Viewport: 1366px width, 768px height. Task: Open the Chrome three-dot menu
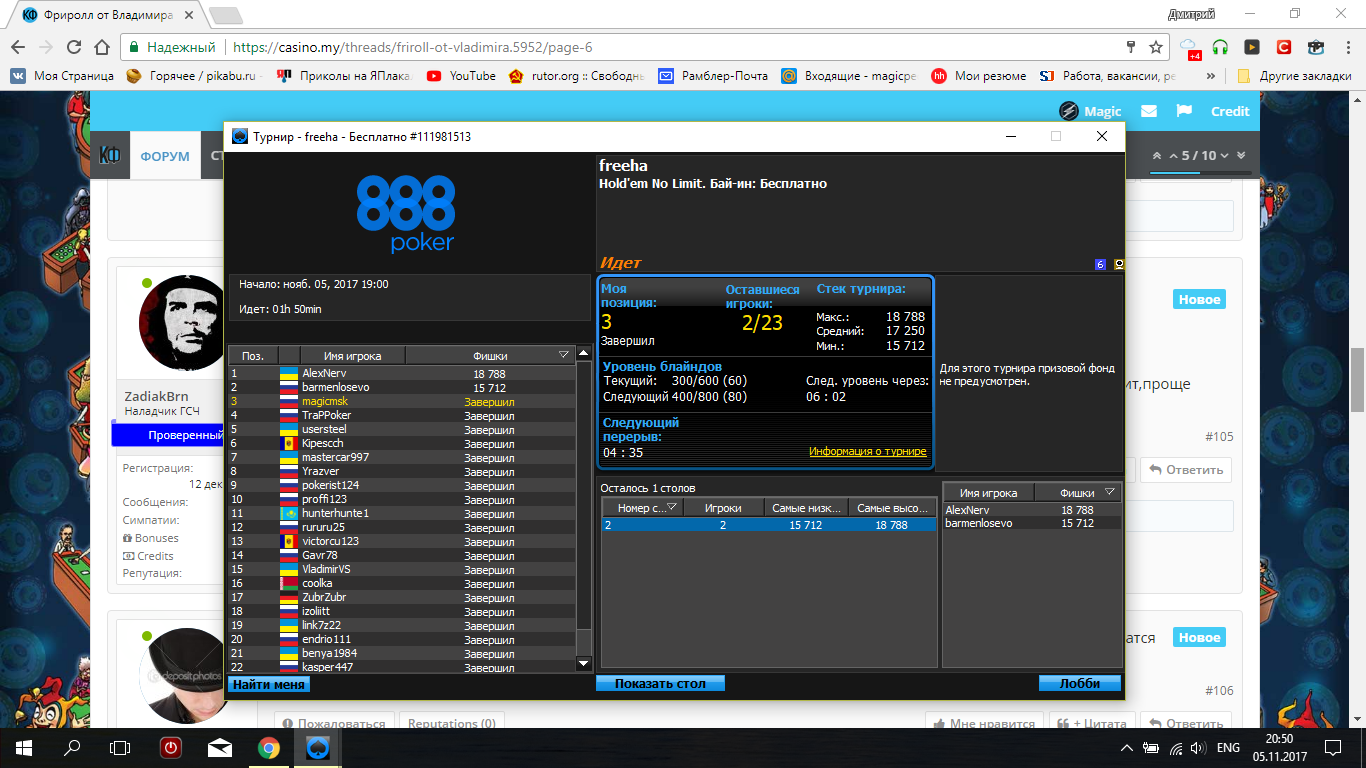pyautogui.click(x=1346, y=47)
